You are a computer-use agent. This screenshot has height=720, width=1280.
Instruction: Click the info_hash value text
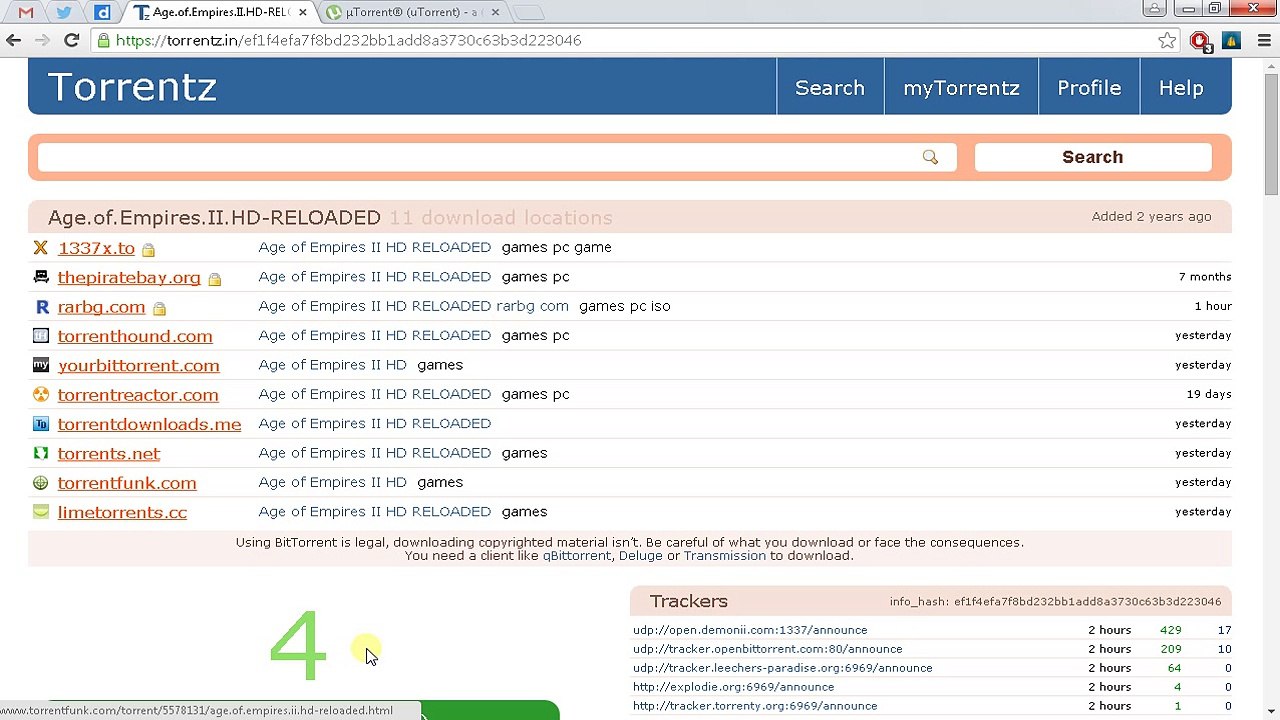pos(1087,602)
